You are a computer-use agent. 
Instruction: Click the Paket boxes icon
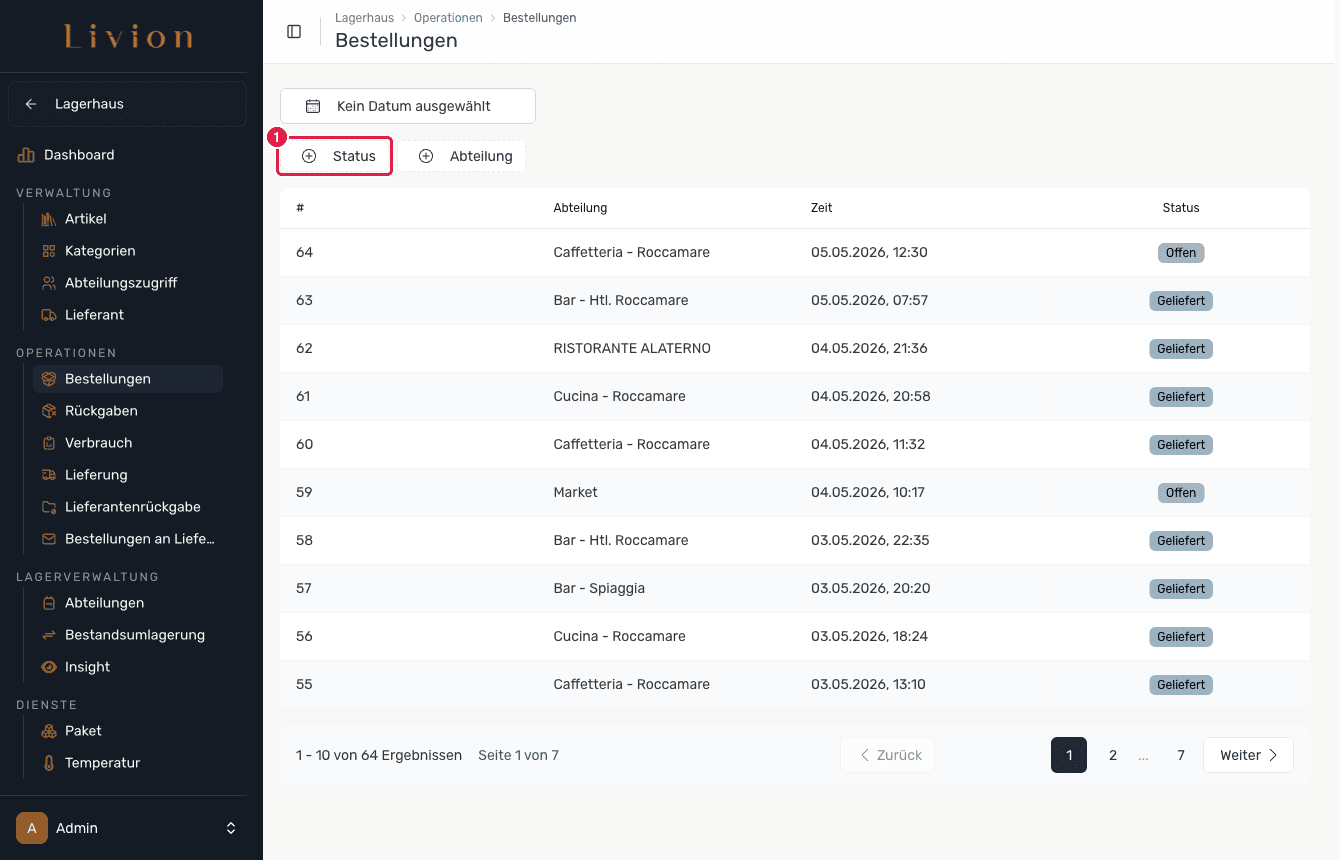coord(49,731)
